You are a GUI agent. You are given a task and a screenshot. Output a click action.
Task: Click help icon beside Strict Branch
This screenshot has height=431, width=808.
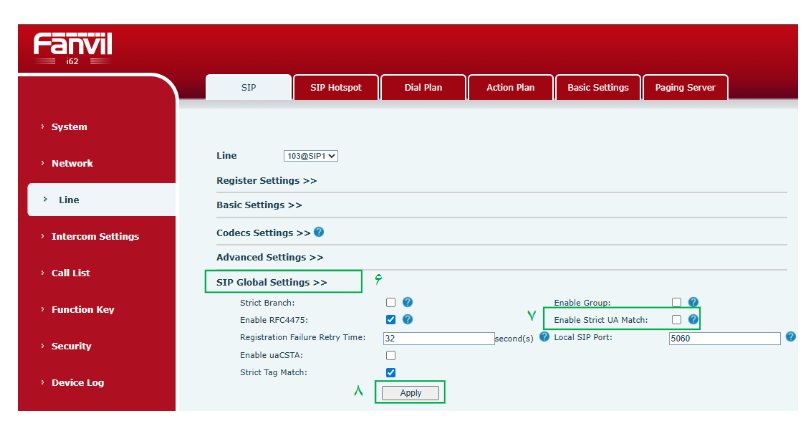click(x=407, y=302)
